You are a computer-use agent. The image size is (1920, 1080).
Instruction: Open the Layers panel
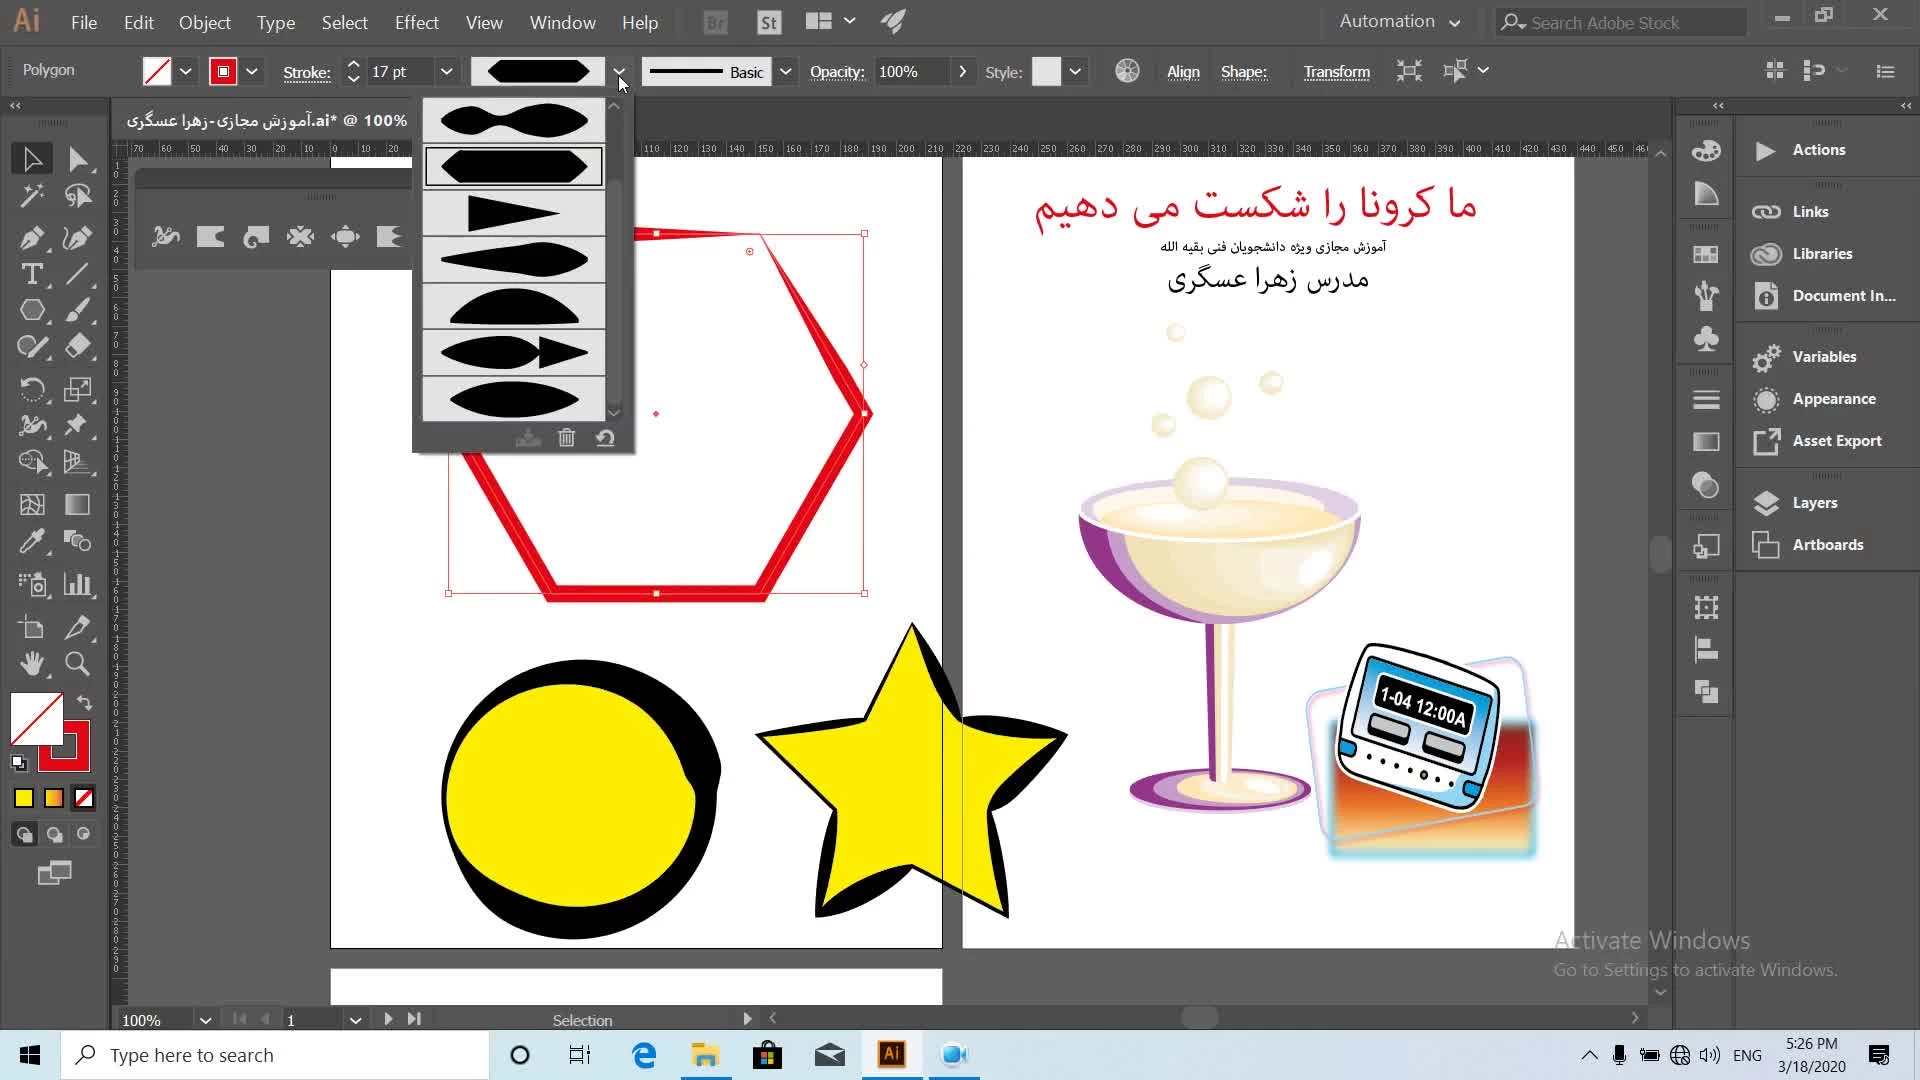(x=1814, y=503)
